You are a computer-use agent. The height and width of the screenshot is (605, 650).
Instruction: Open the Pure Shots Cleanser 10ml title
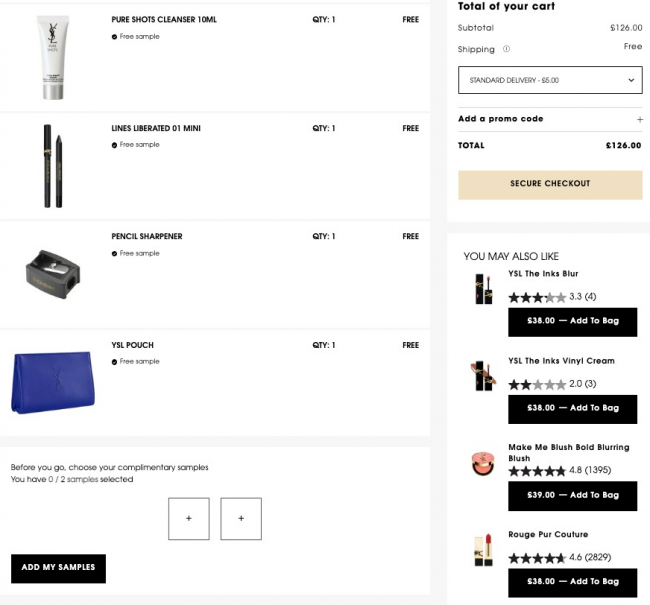163,20
